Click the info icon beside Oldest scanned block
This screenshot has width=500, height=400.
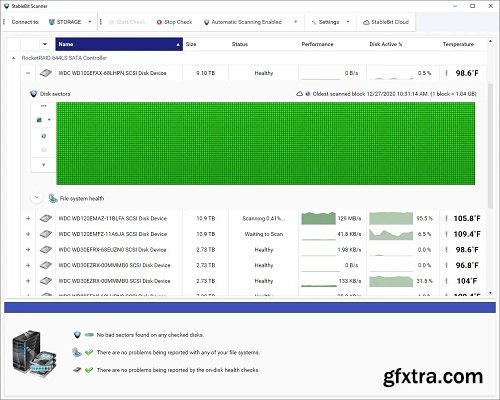308,94
